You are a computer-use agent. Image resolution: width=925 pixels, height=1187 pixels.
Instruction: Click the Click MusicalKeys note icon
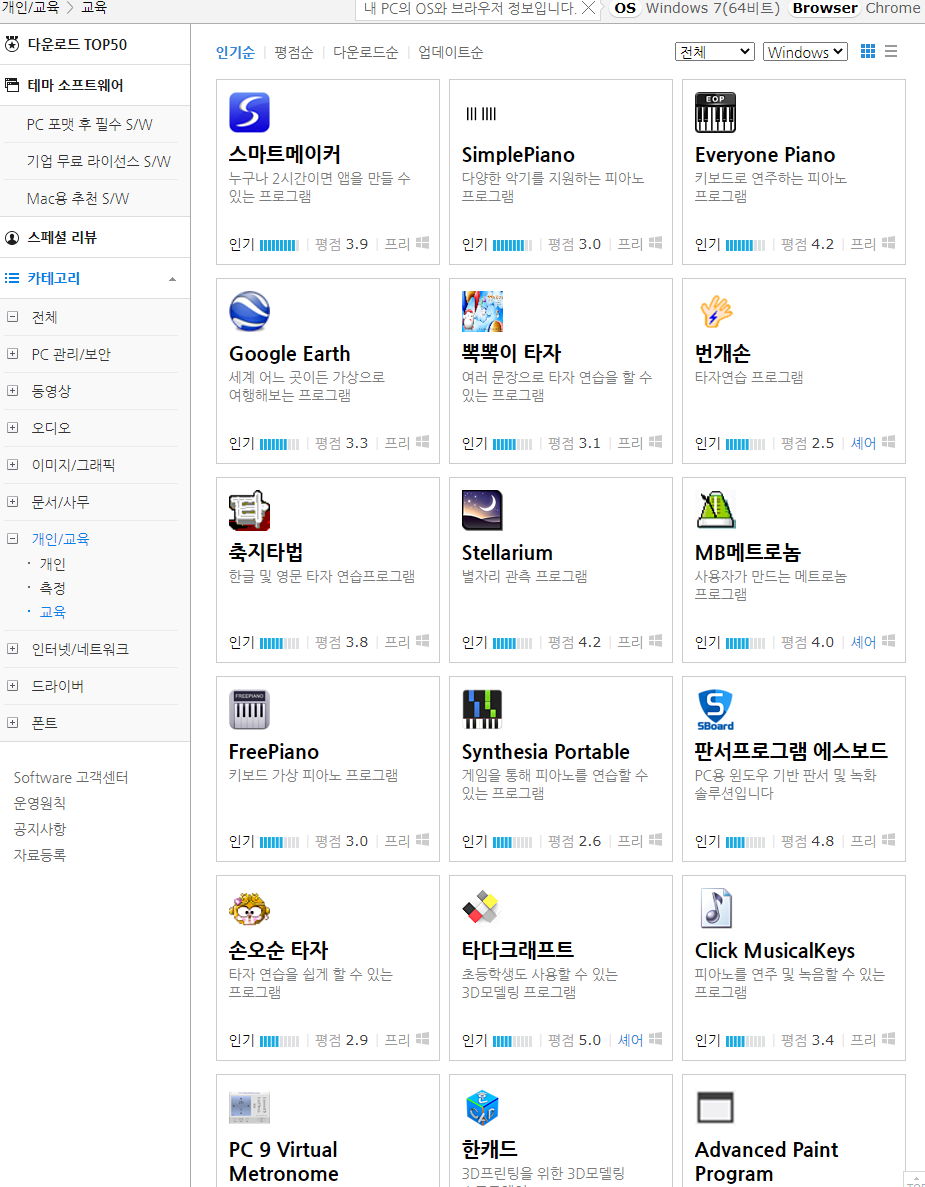[715, 908]
